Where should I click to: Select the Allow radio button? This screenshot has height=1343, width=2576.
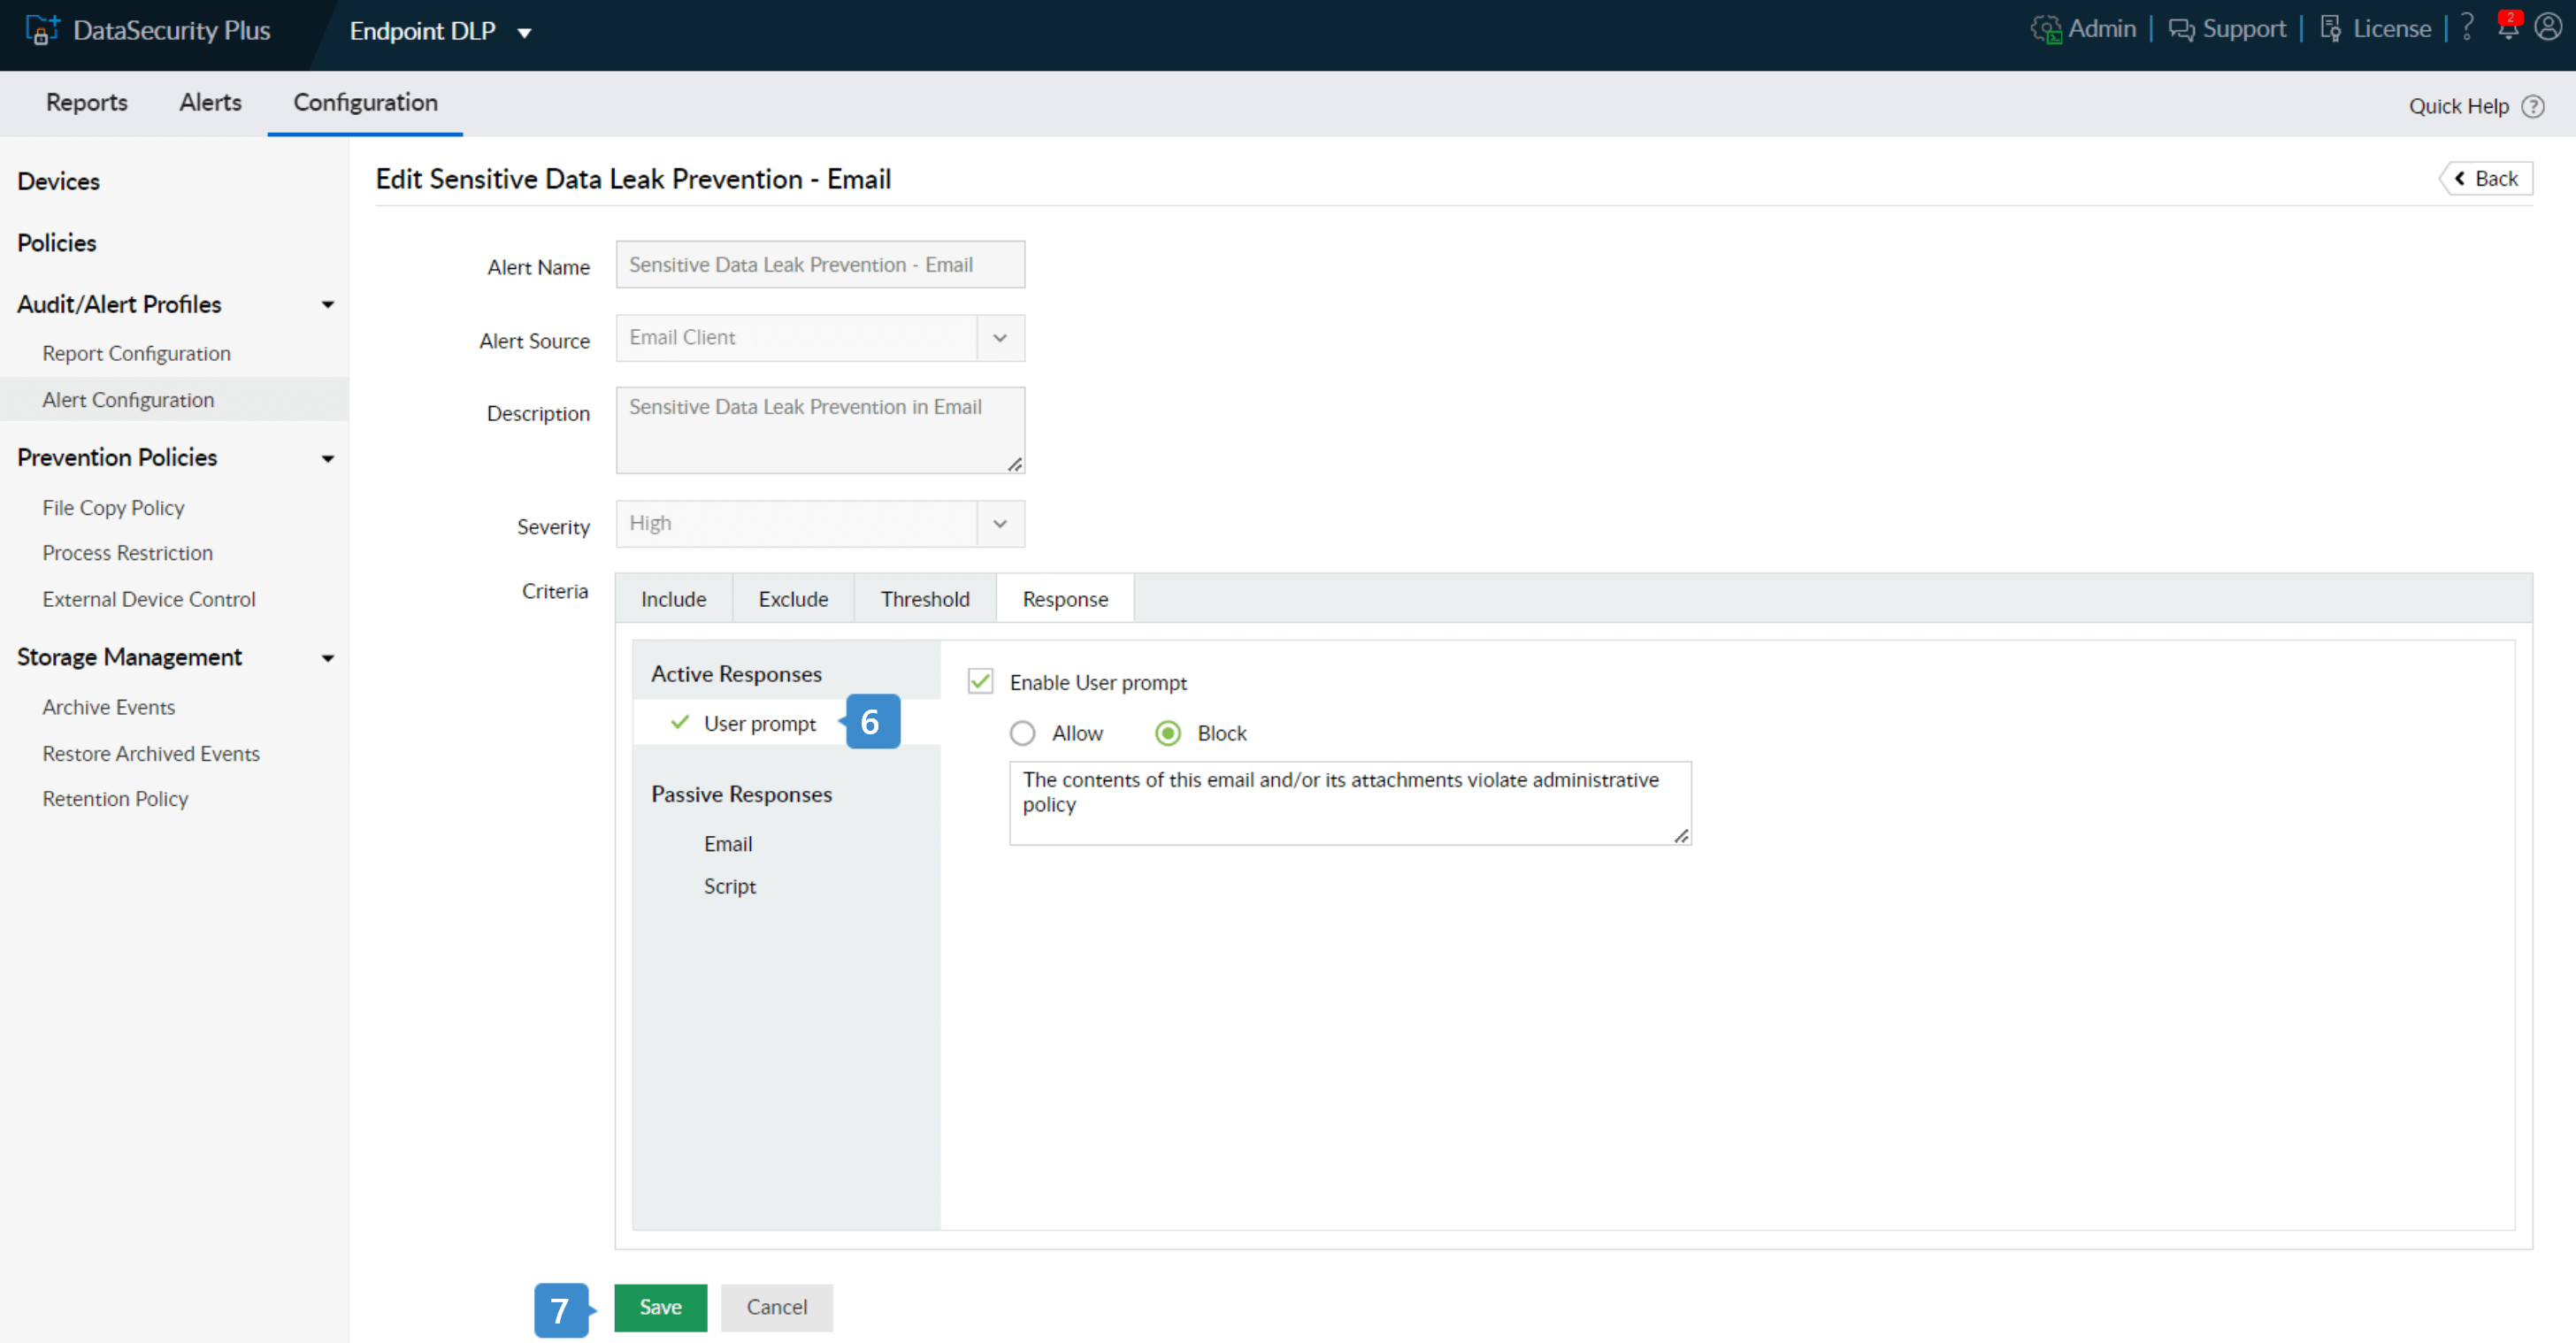tap(1022, 733)
